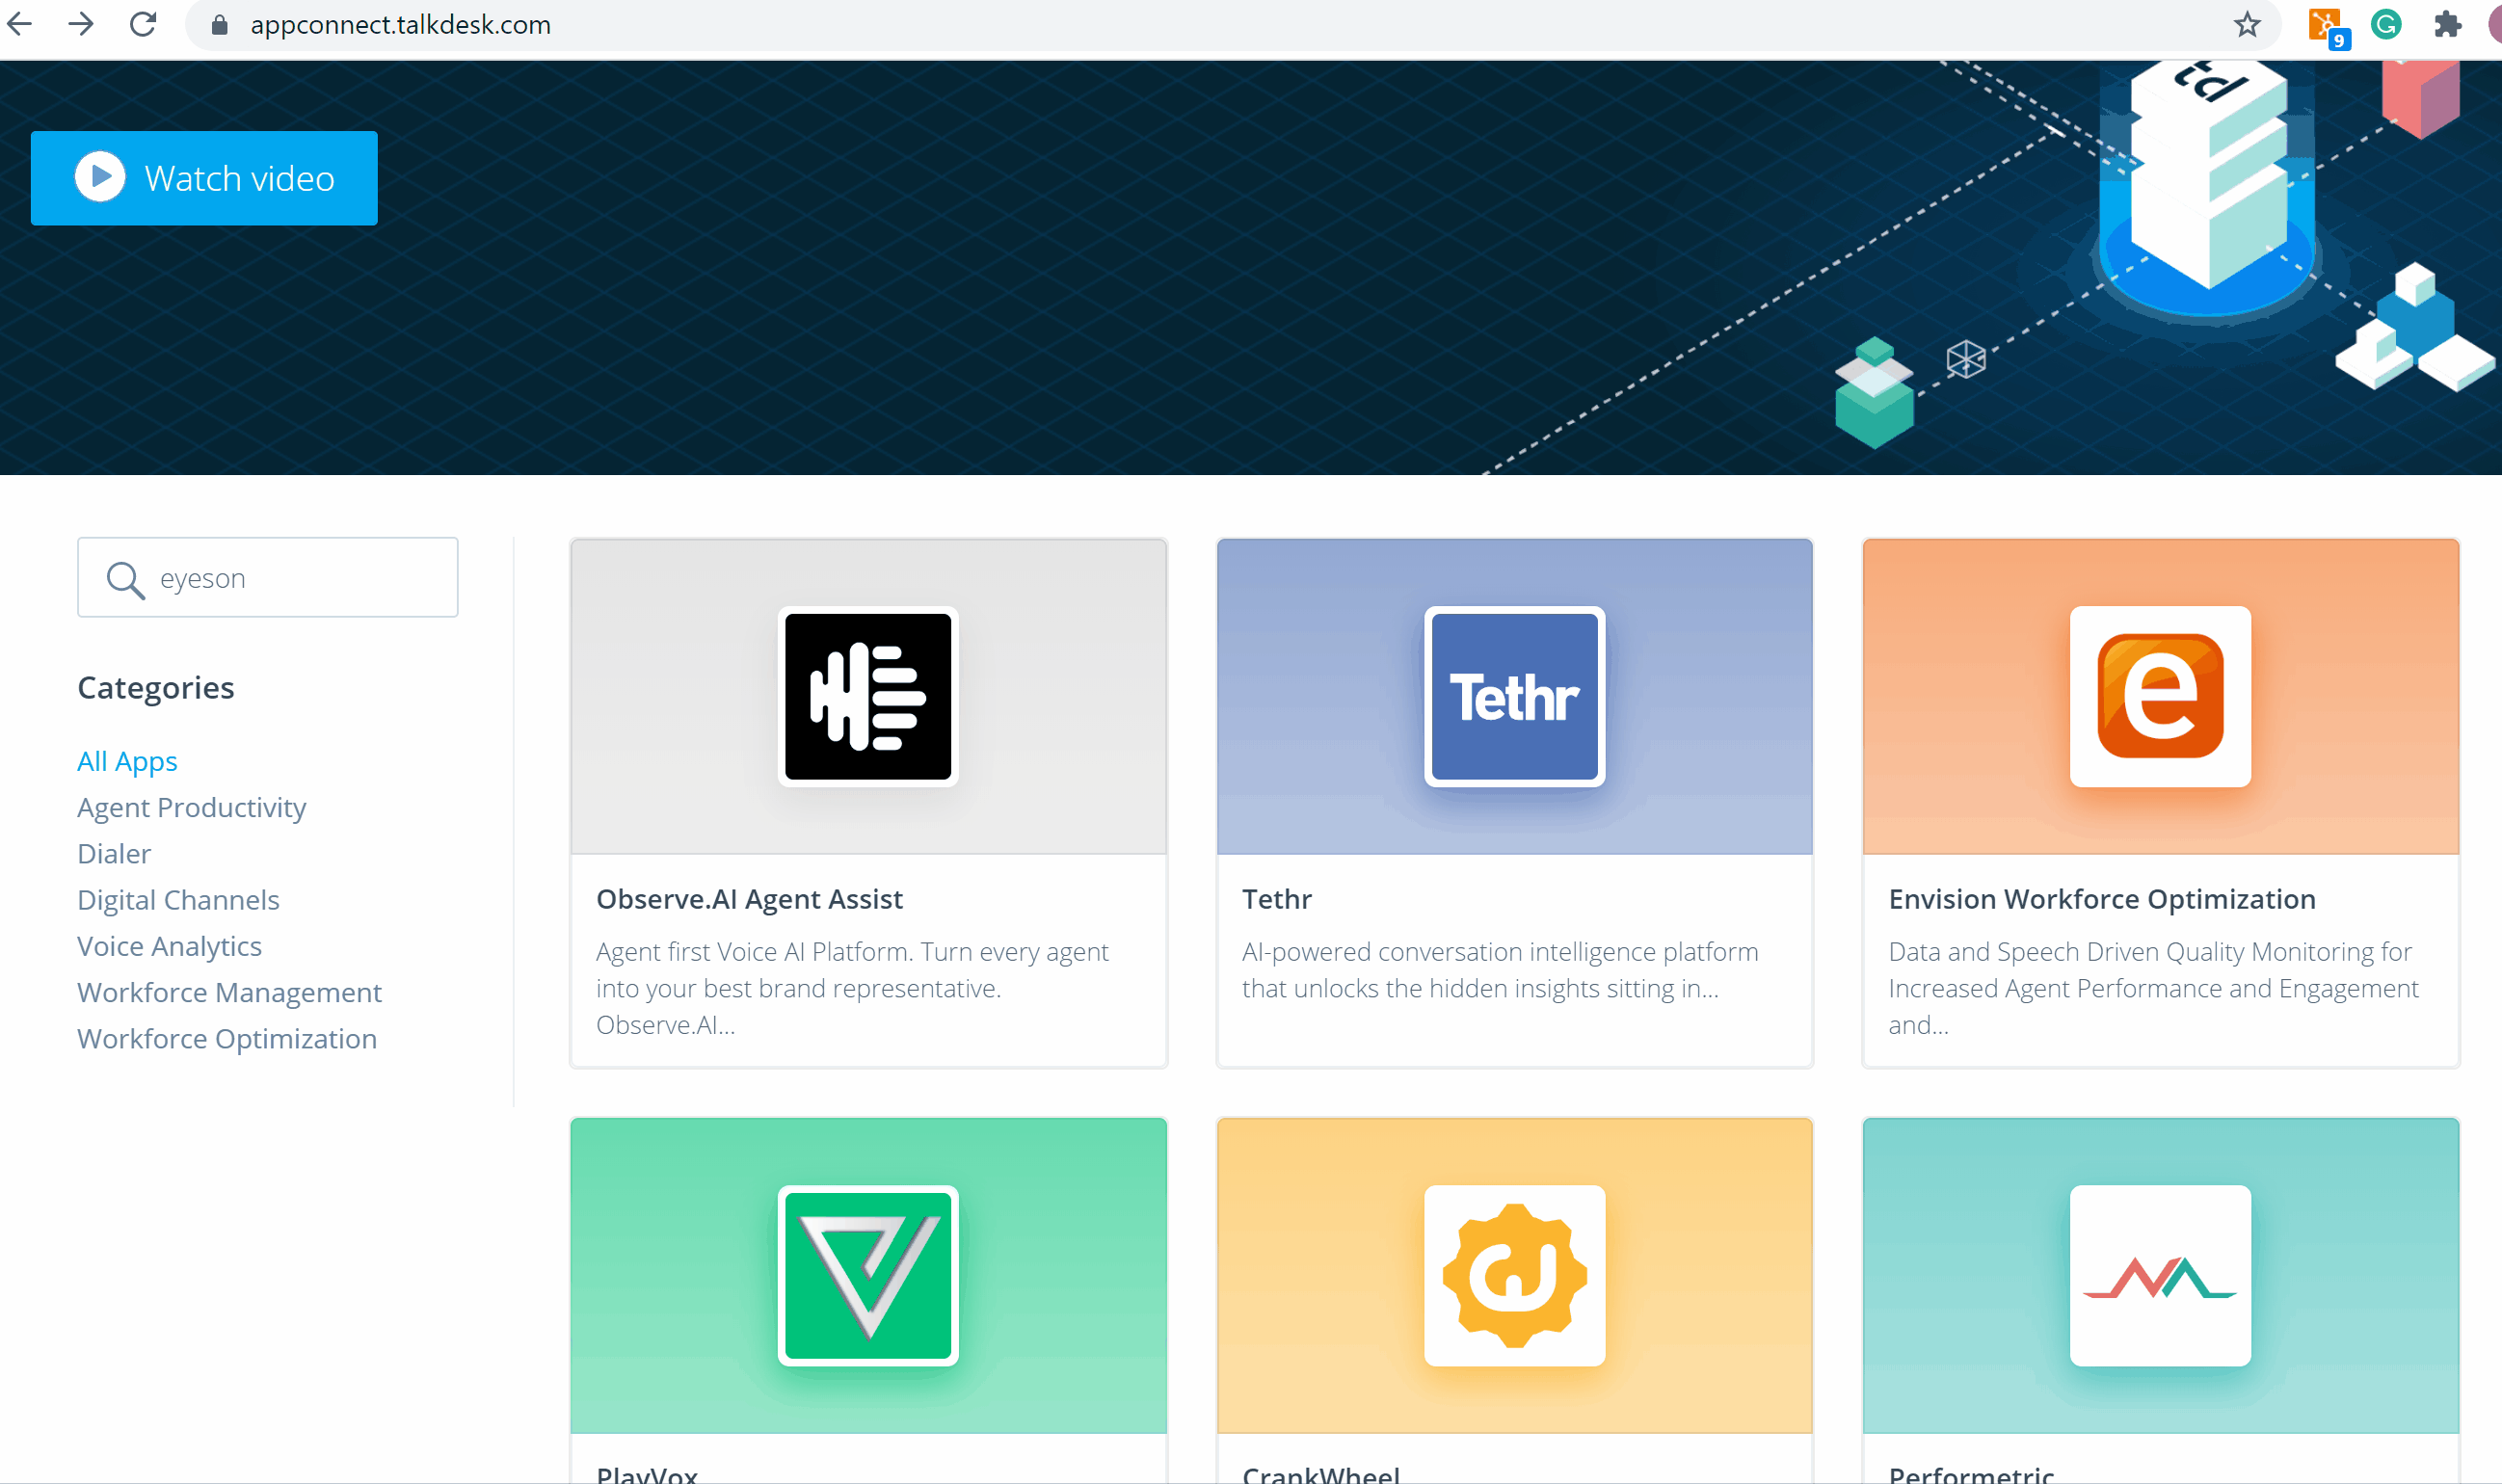Open the HubSpot extension icon

pyautogui.click(x=2326, y=26)
